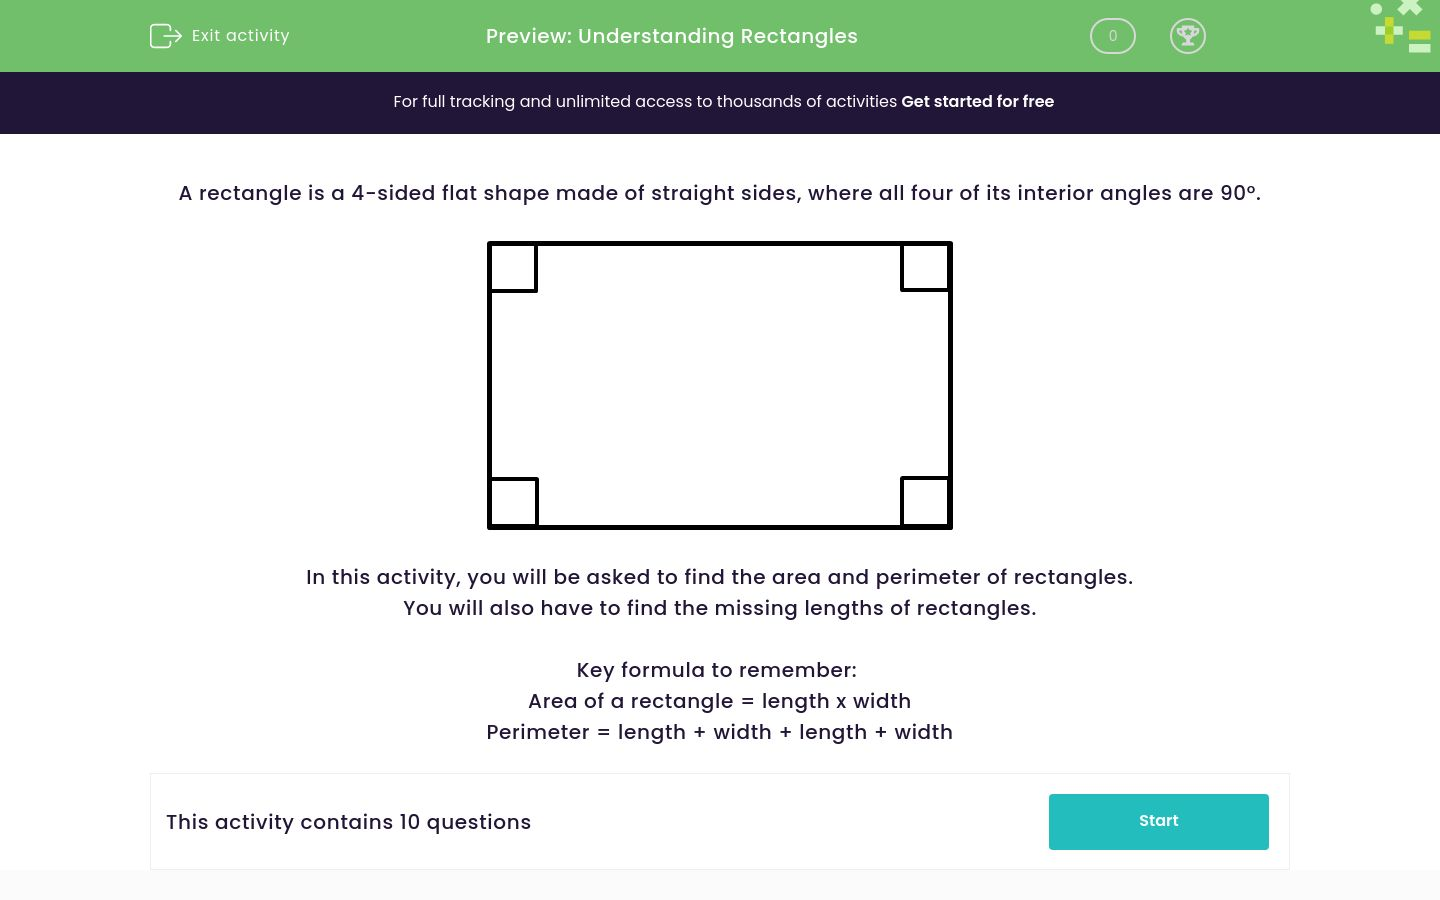Viewport: 1440px width, 900px height.
Task: Open the Get started for free link
Action: click(x=977, y=101)
